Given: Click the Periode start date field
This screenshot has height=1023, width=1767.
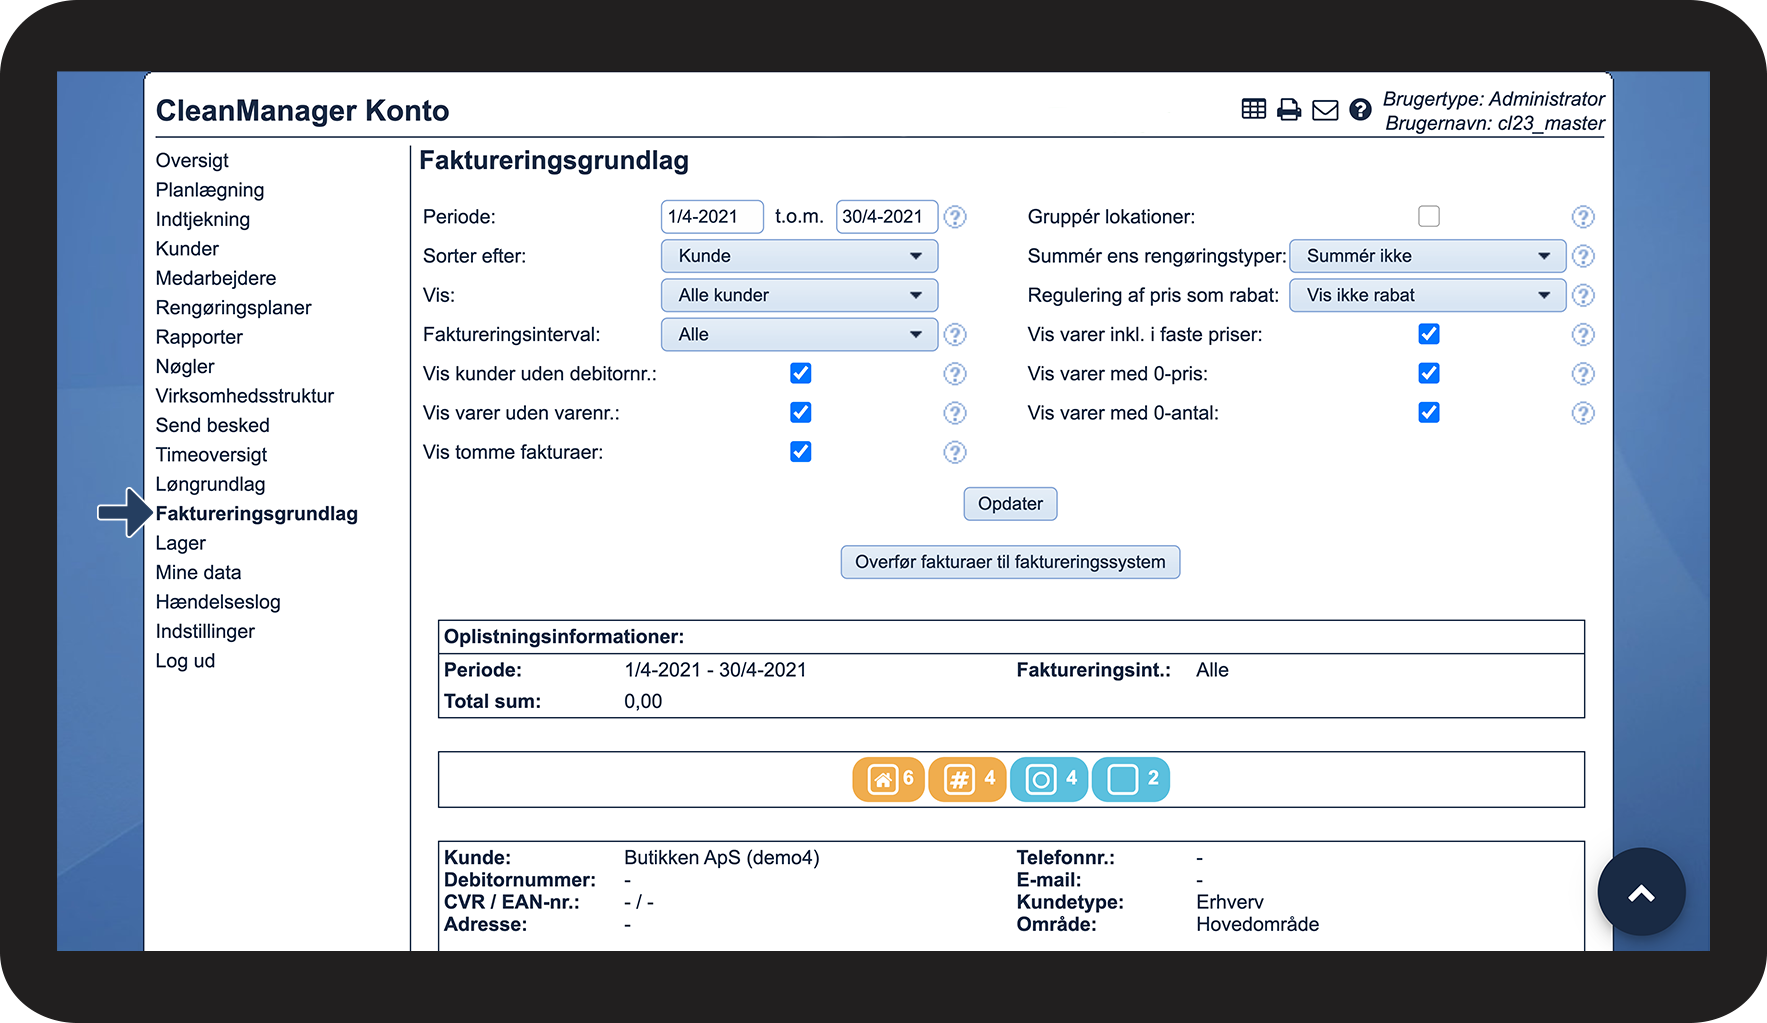Looking at the screenshot, I should coord(711,217).
